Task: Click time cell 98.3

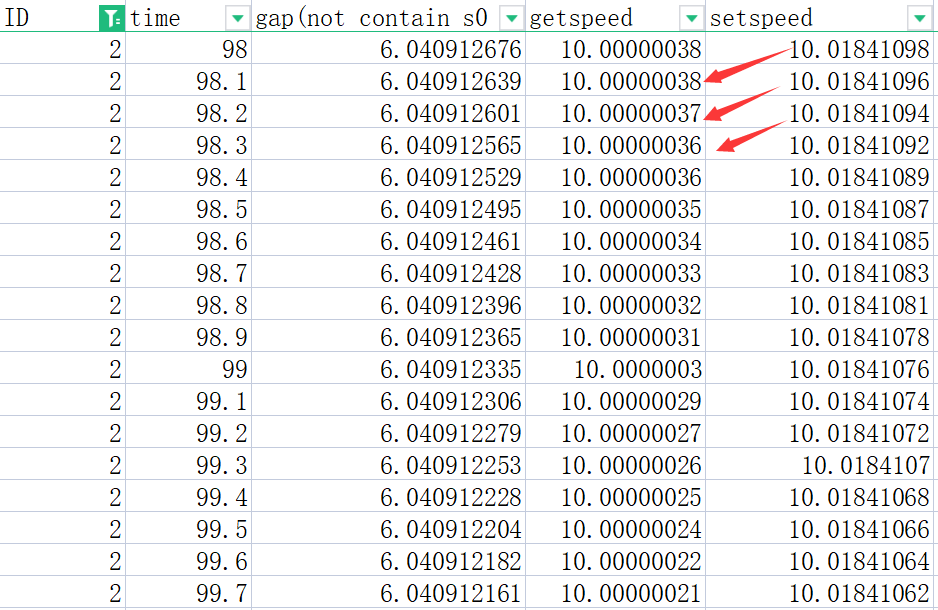Action: pos(188,145)
